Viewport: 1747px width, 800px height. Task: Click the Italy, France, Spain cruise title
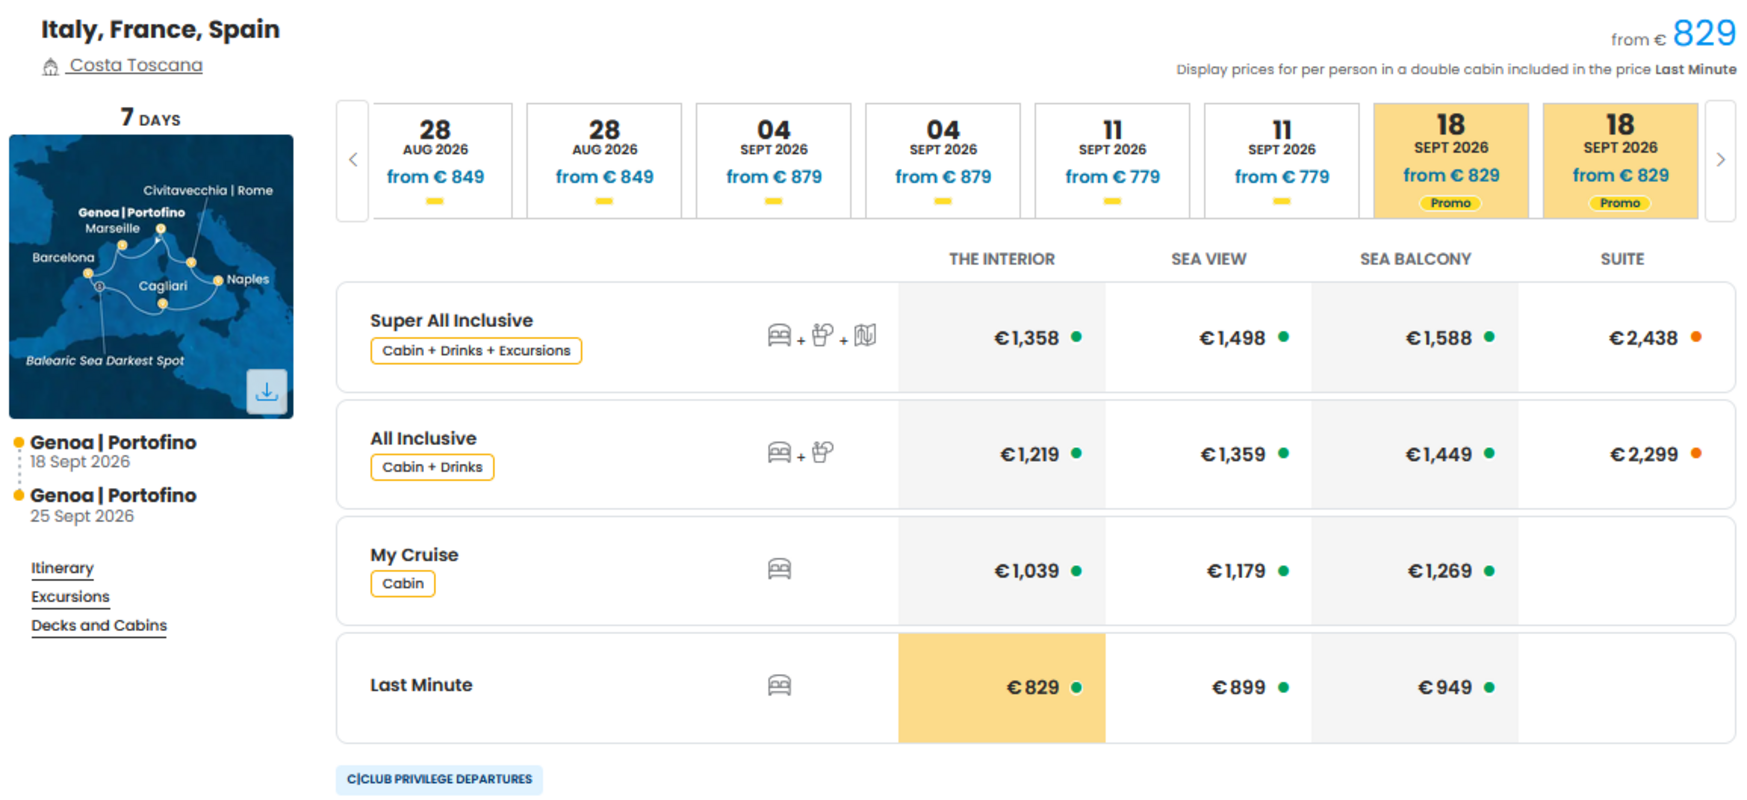coord(160,29)
